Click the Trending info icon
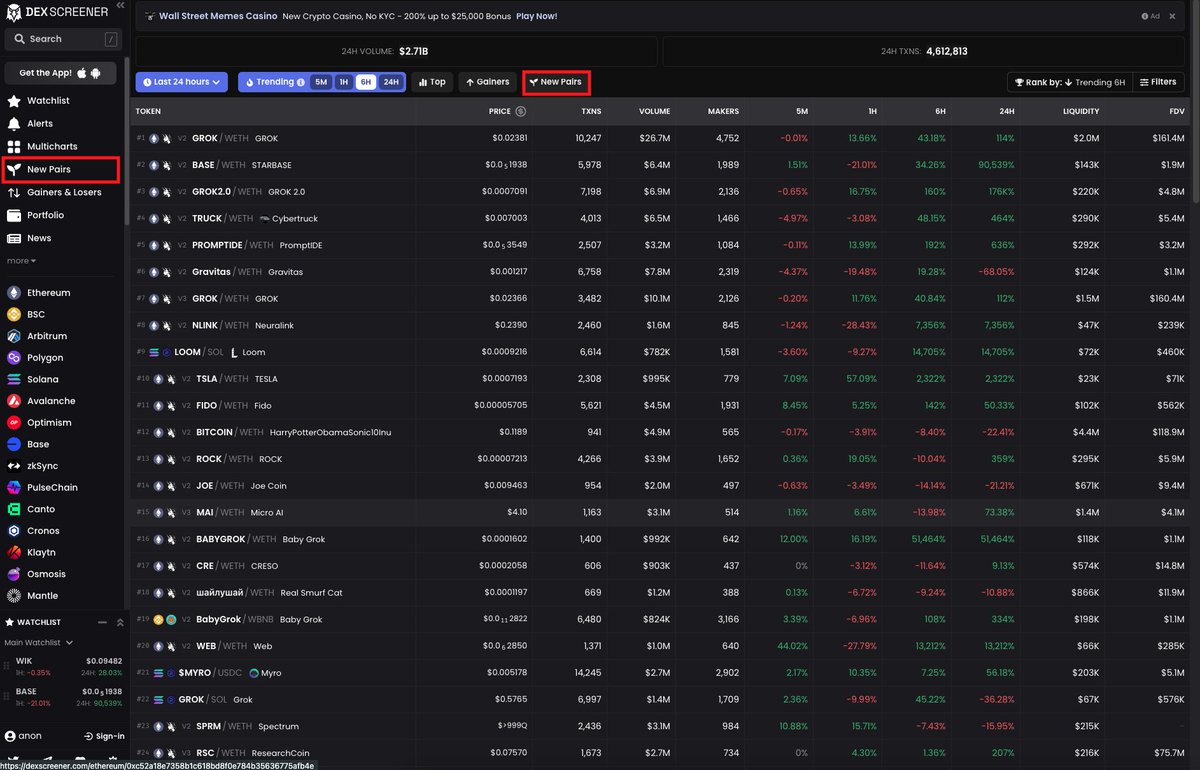The height and width of the screenshot is (770, 1200). coord(301,82)
